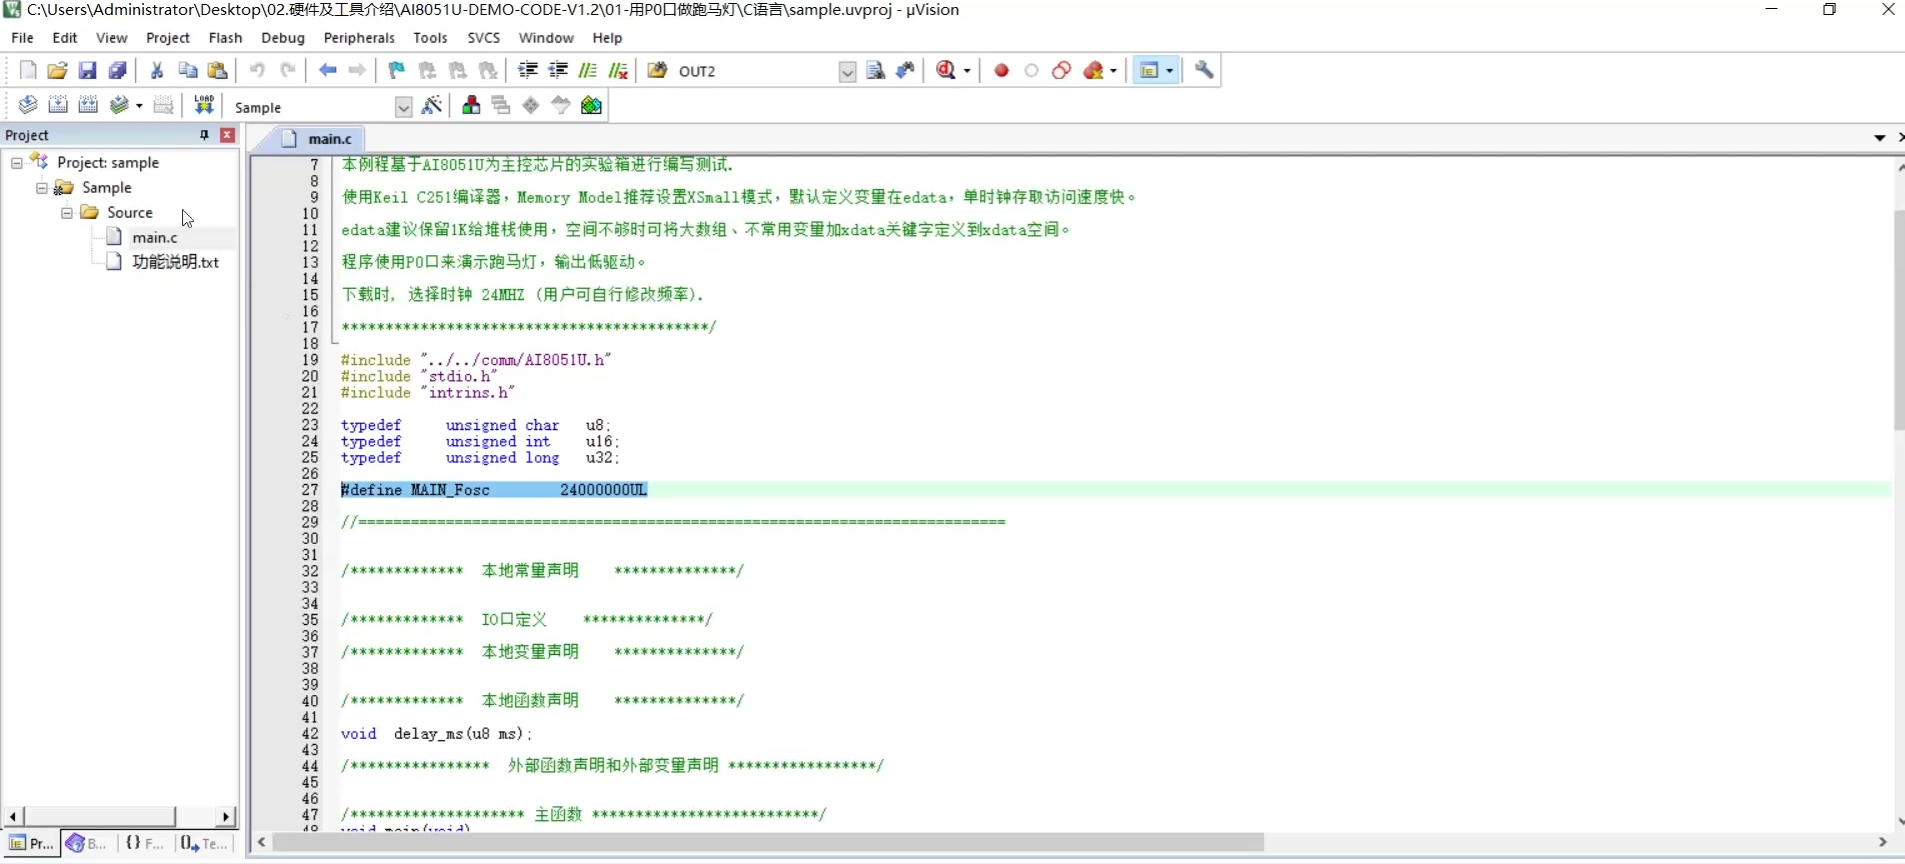Save the current file
Screen dimensions: 1905x864
pos(87,70)
